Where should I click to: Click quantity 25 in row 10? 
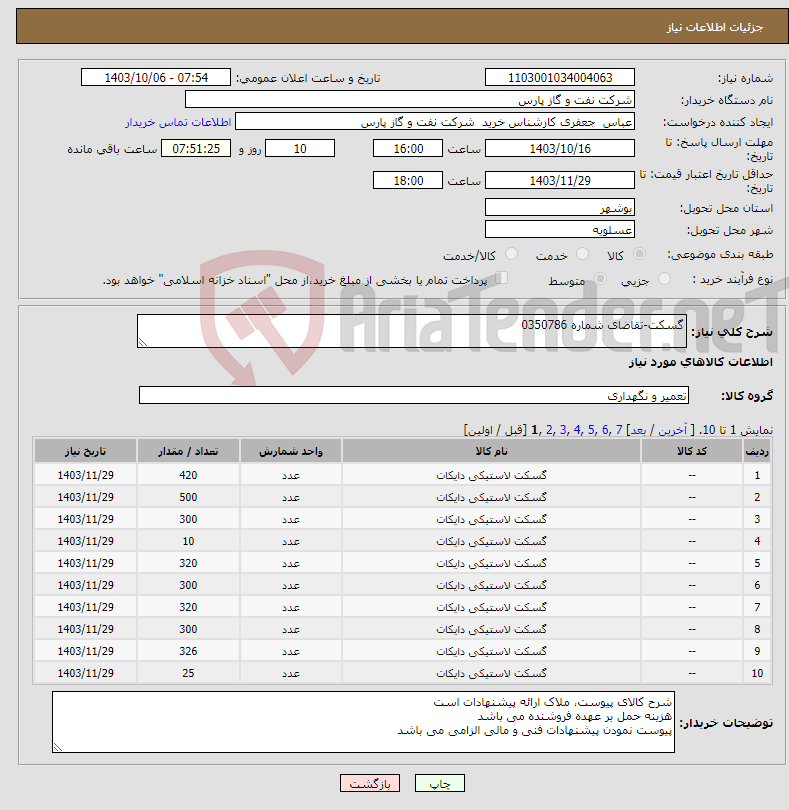[x=188, y=673]
